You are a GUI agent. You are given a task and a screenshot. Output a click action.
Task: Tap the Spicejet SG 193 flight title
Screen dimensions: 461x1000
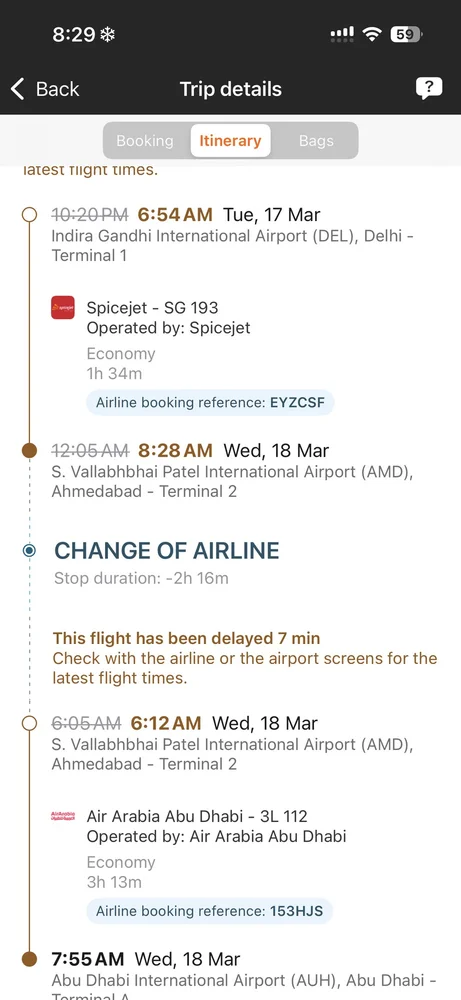152,307
